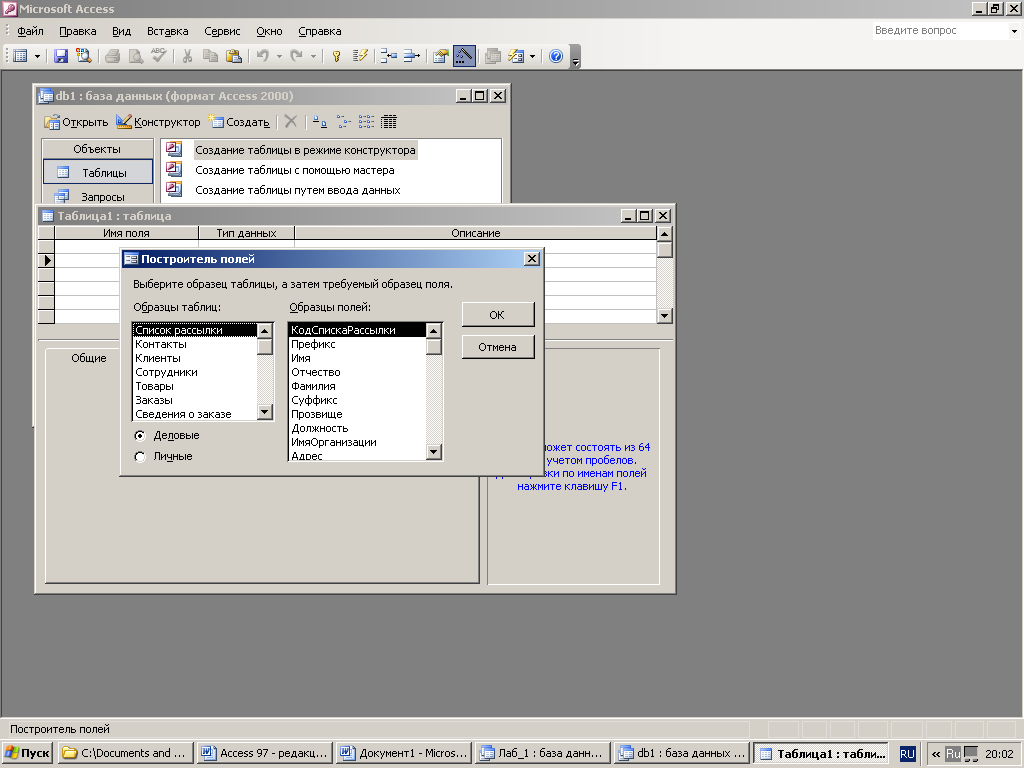Viewport: 1024px width, 768px height.
Task: Click the Primary Key icon
Action: [336, 56]
